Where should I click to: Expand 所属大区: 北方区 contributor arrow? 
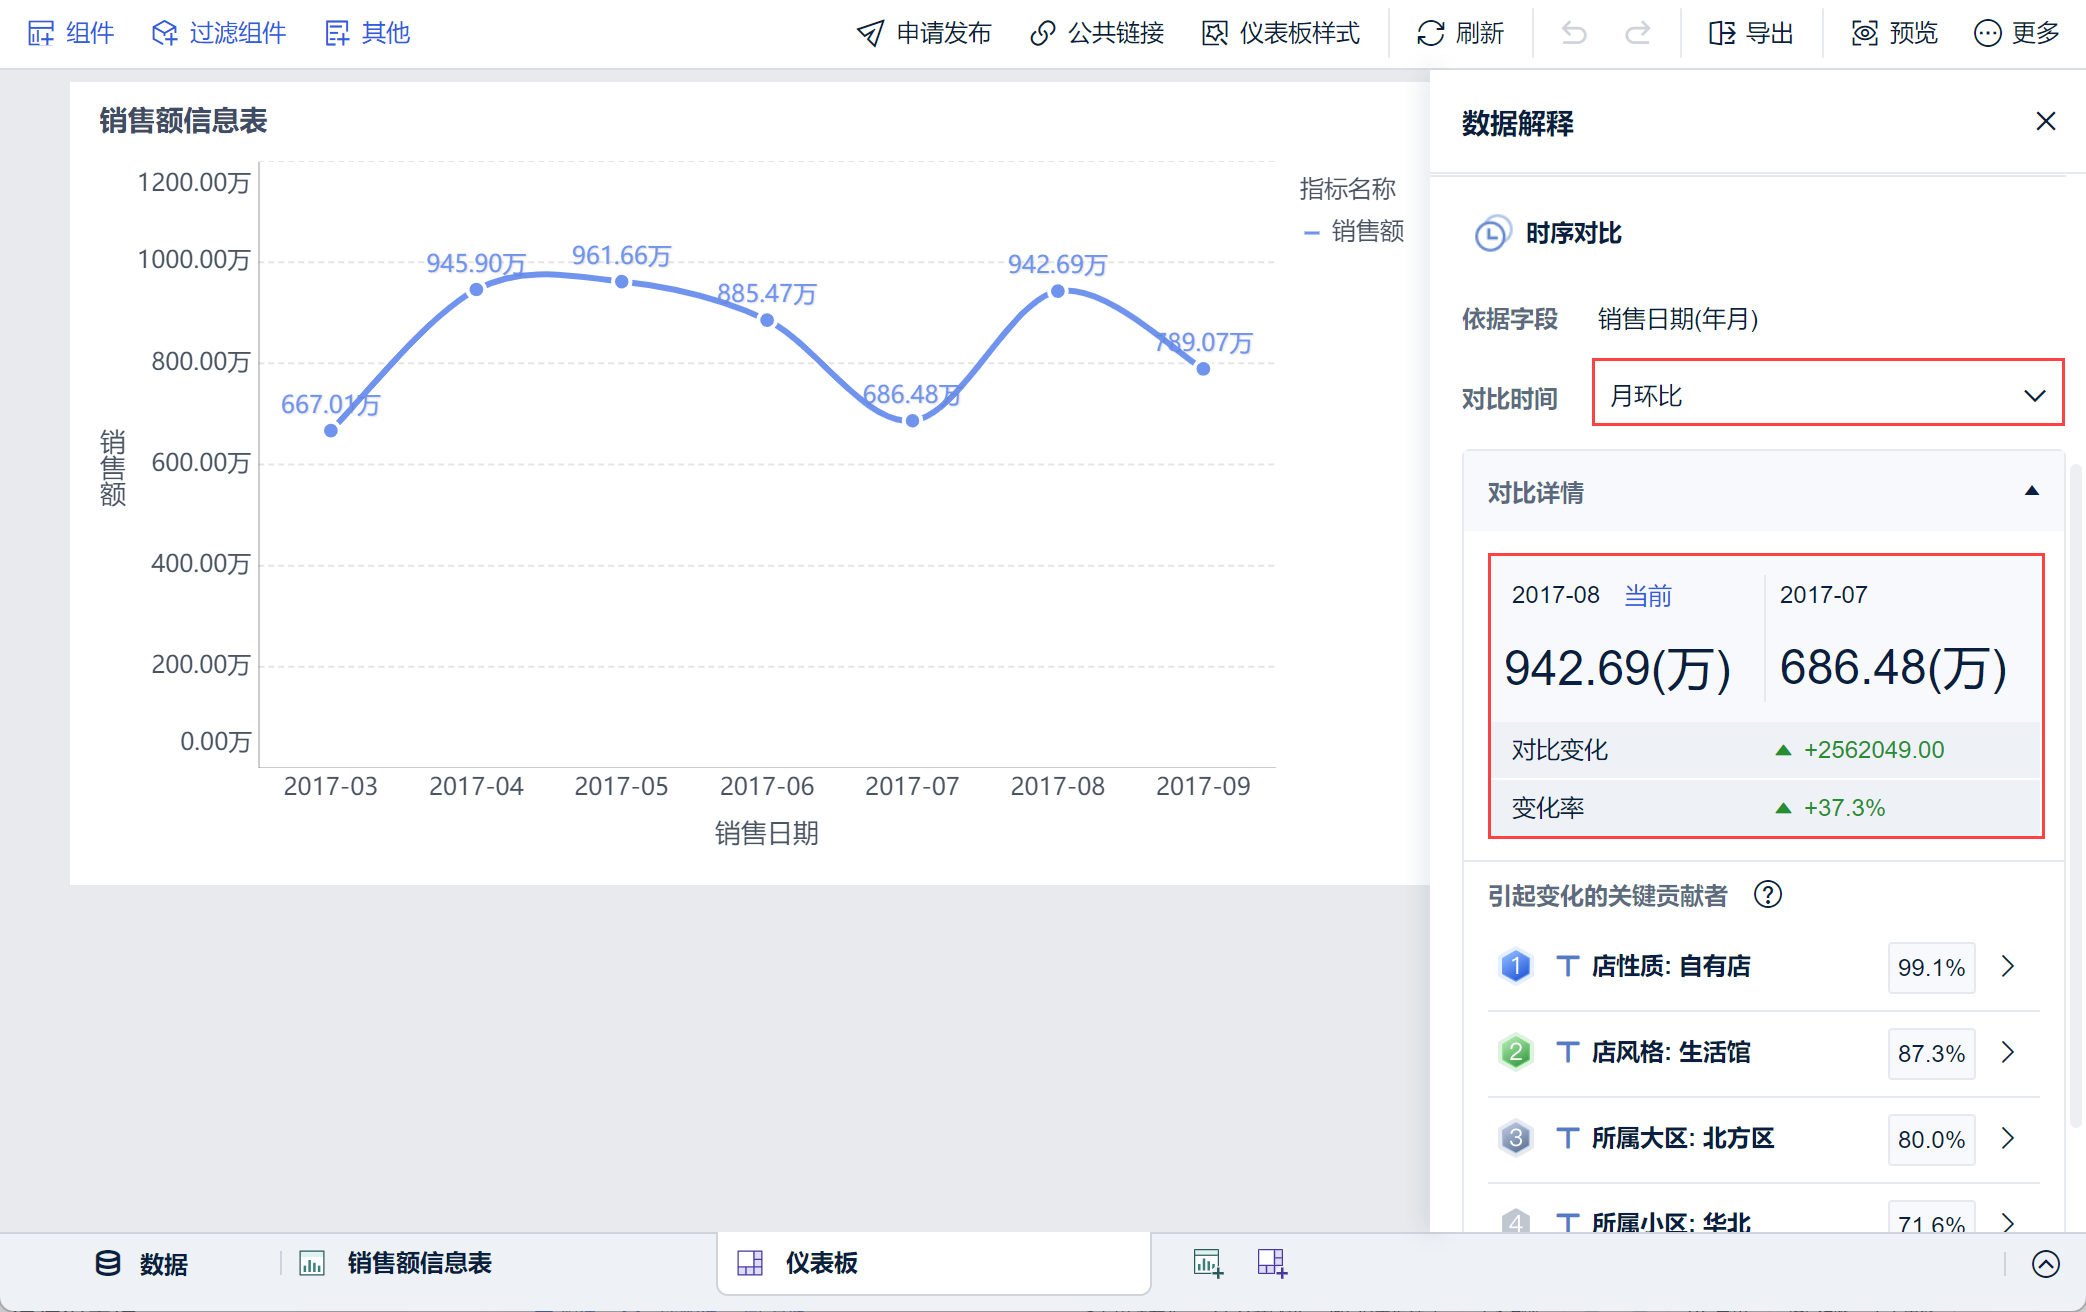click(2007, 1138)
